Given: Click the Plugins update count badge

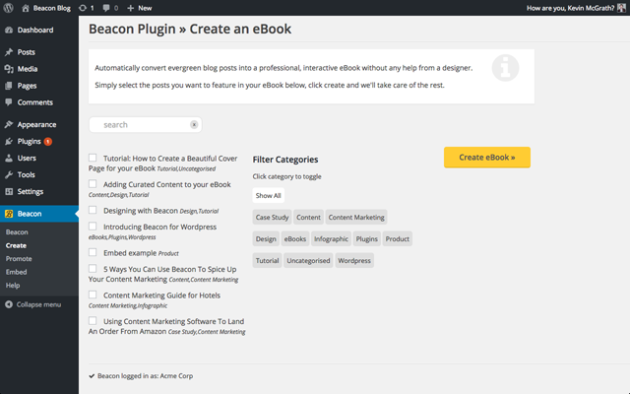Looking at the screenshot, I should tap(48, 141).
